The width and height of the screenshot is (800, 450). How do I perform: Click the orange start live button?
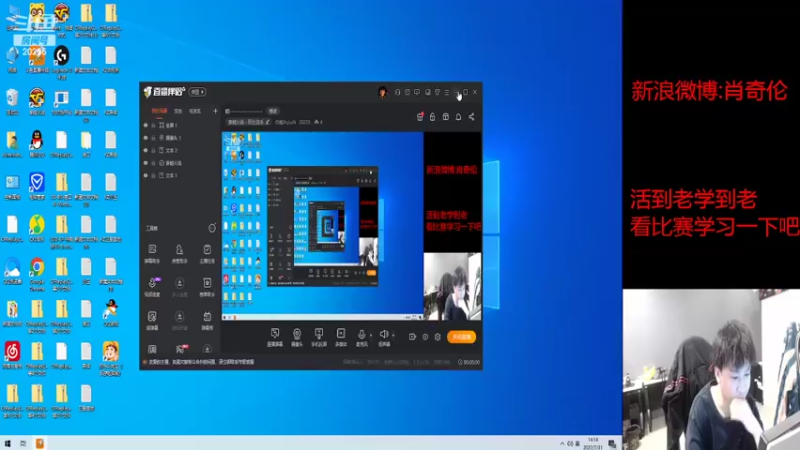(462, 337)
